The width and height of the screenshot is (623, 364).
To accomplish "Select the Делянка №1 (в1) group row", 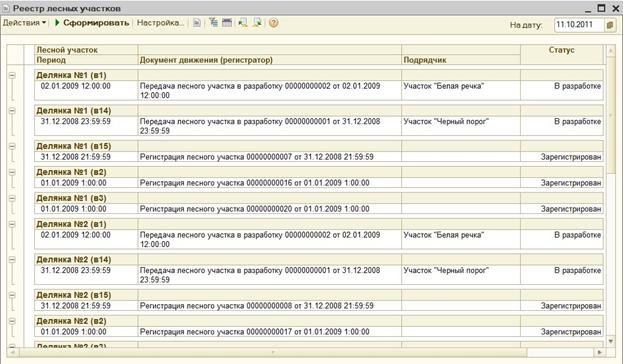I will (319, 75).
